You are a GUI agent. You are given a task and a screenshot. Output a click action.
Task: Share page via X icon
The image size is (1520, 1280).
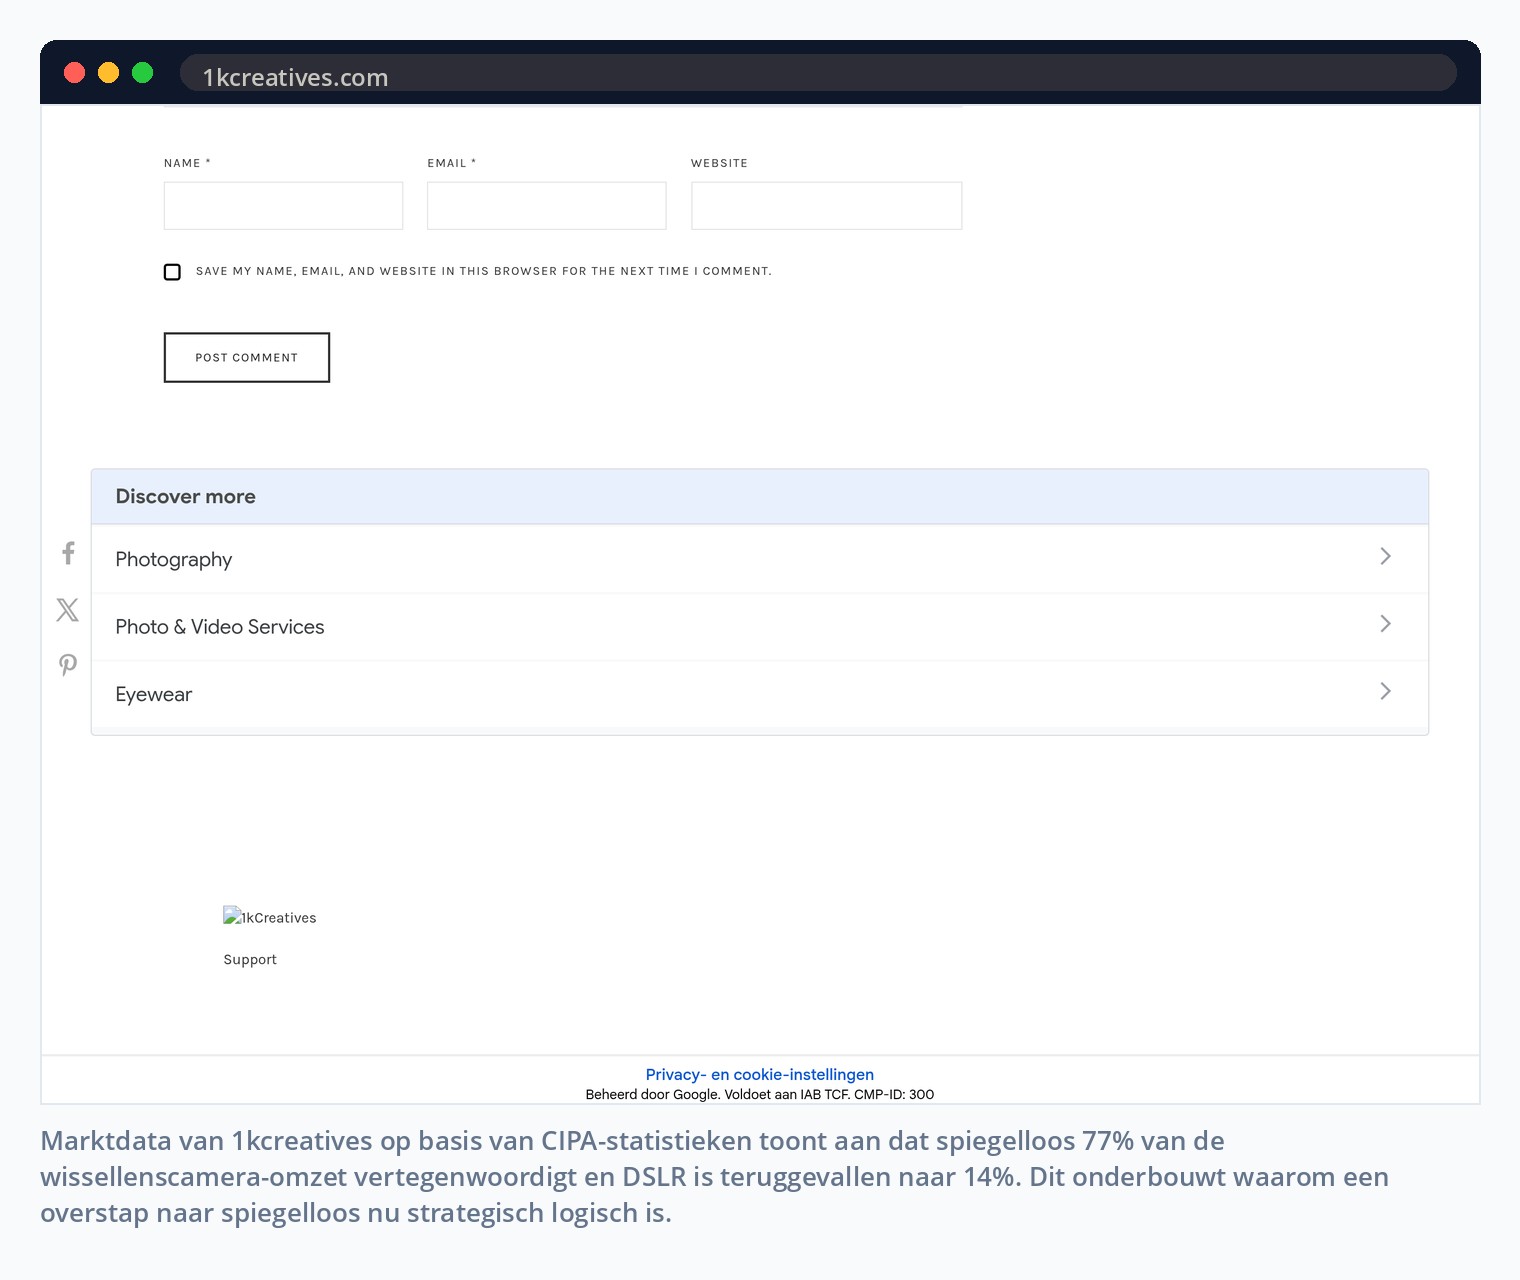(67, 610)
